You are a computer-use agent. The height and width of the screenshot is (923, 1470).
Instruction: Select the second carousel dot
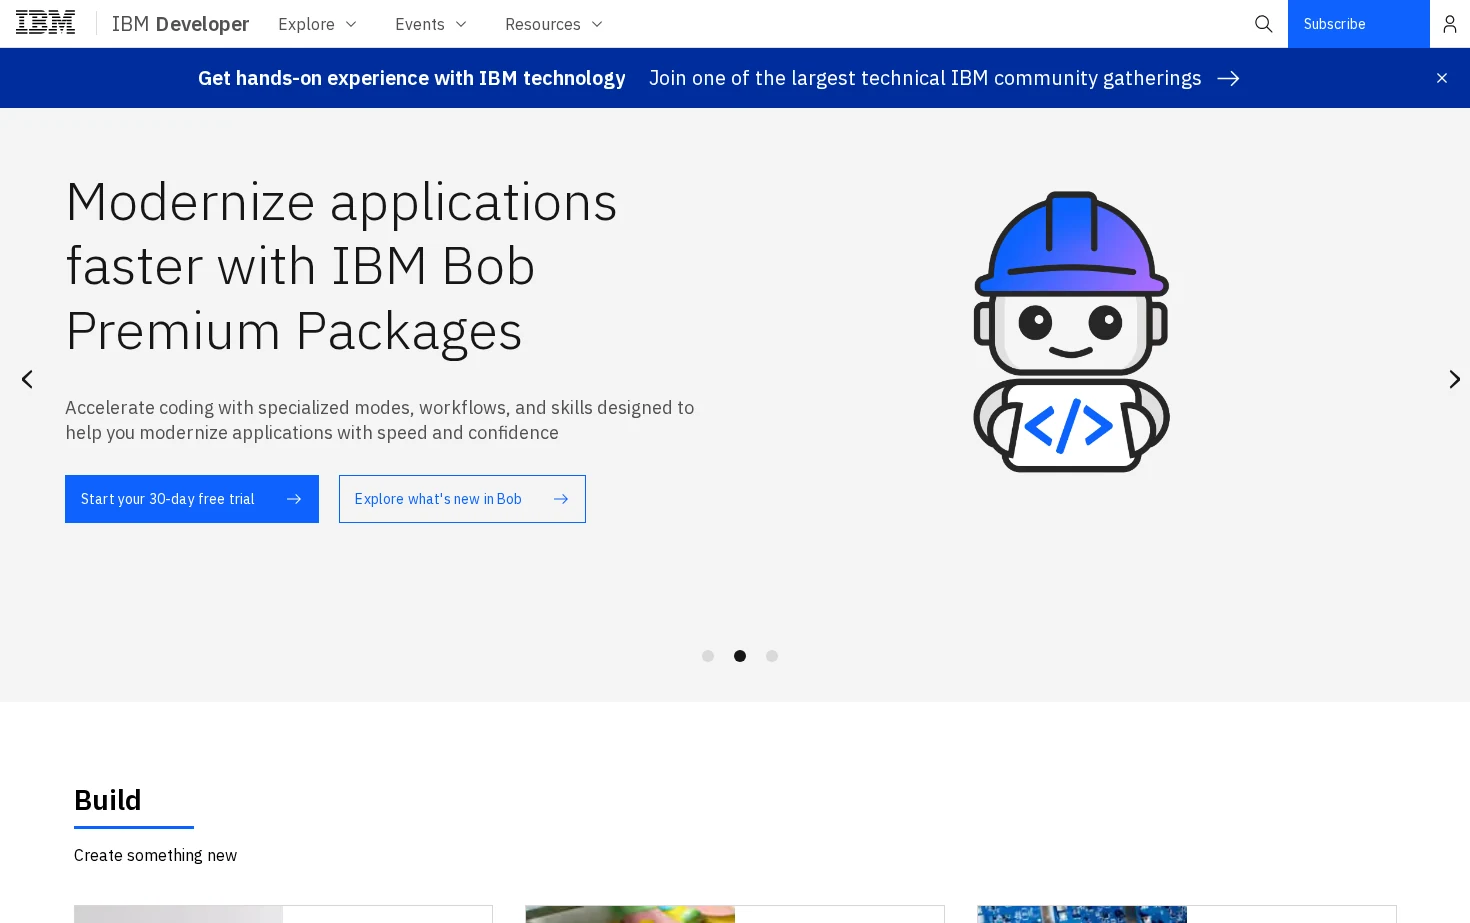point(740,656)
